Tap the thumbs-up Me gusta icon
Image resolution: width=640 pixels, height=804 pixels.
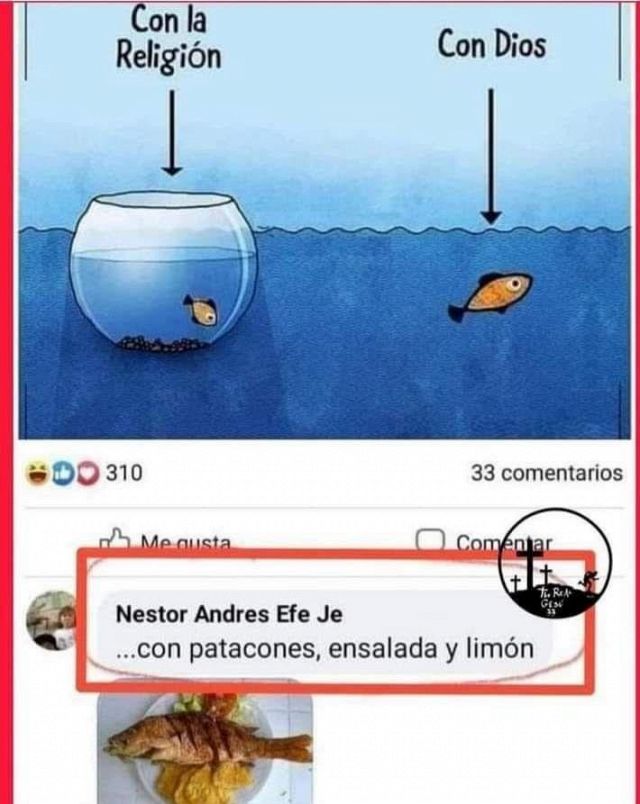pyautogui.click(x=114, y=539)
